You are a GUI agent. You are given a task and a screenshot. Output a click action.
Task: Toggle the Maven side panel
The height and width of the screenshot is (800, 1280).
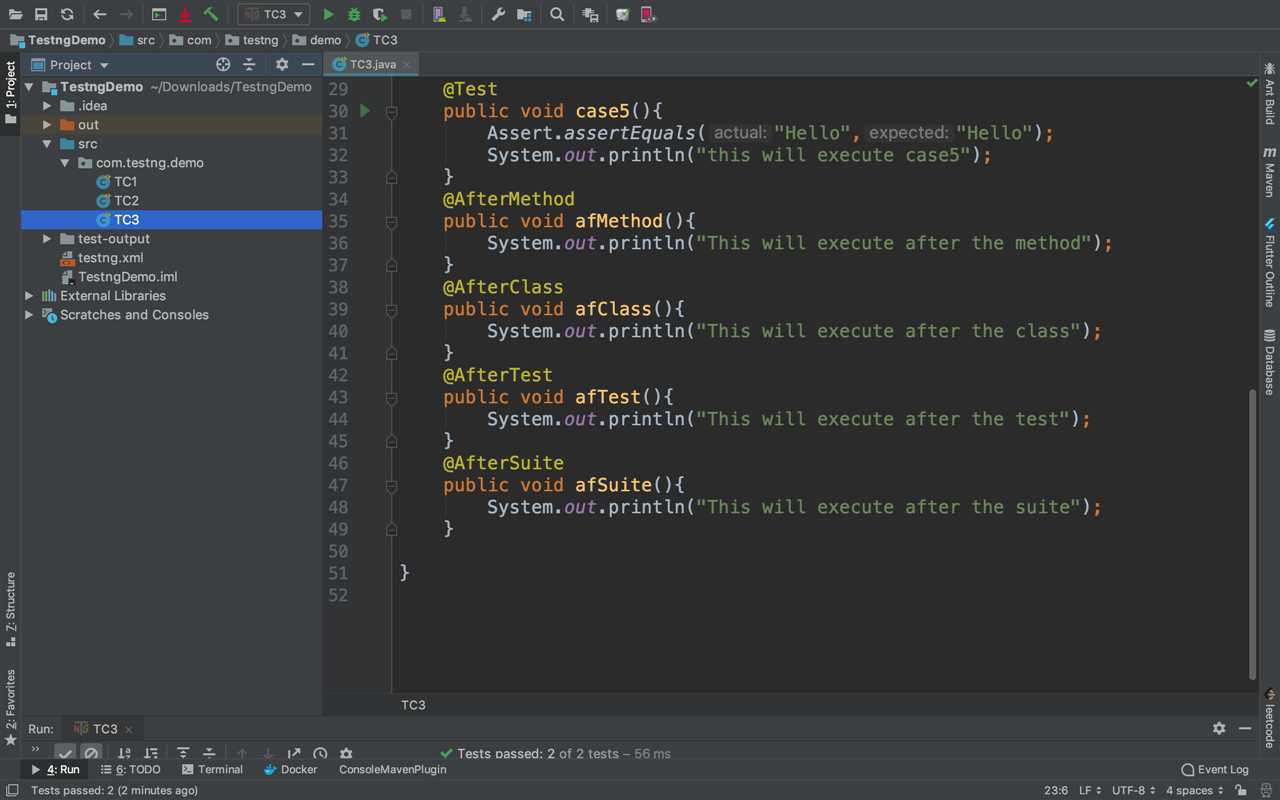coord(1269,172)
